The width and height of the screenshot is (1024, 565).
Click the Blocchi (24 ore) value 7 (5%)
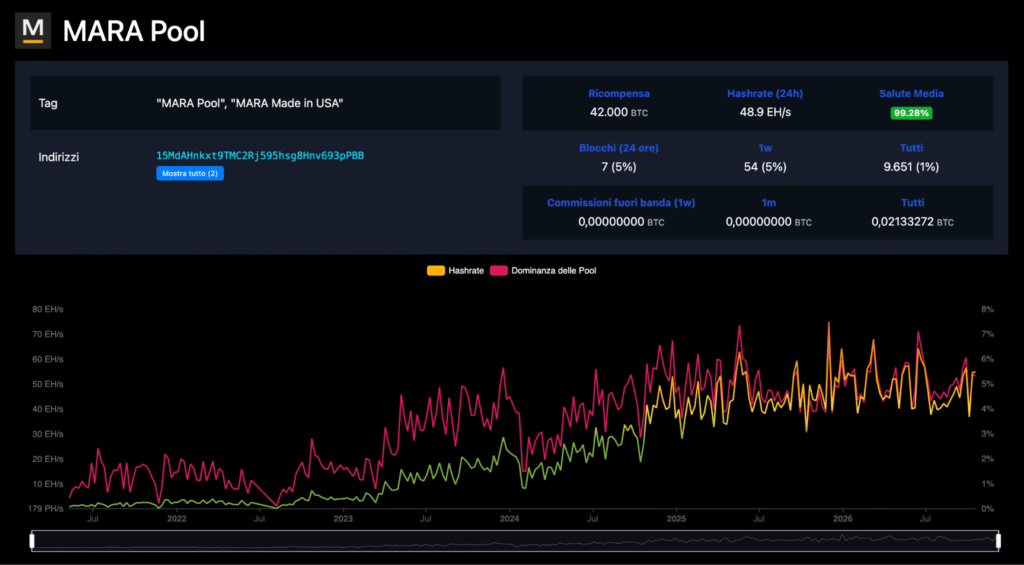[618, 167]
